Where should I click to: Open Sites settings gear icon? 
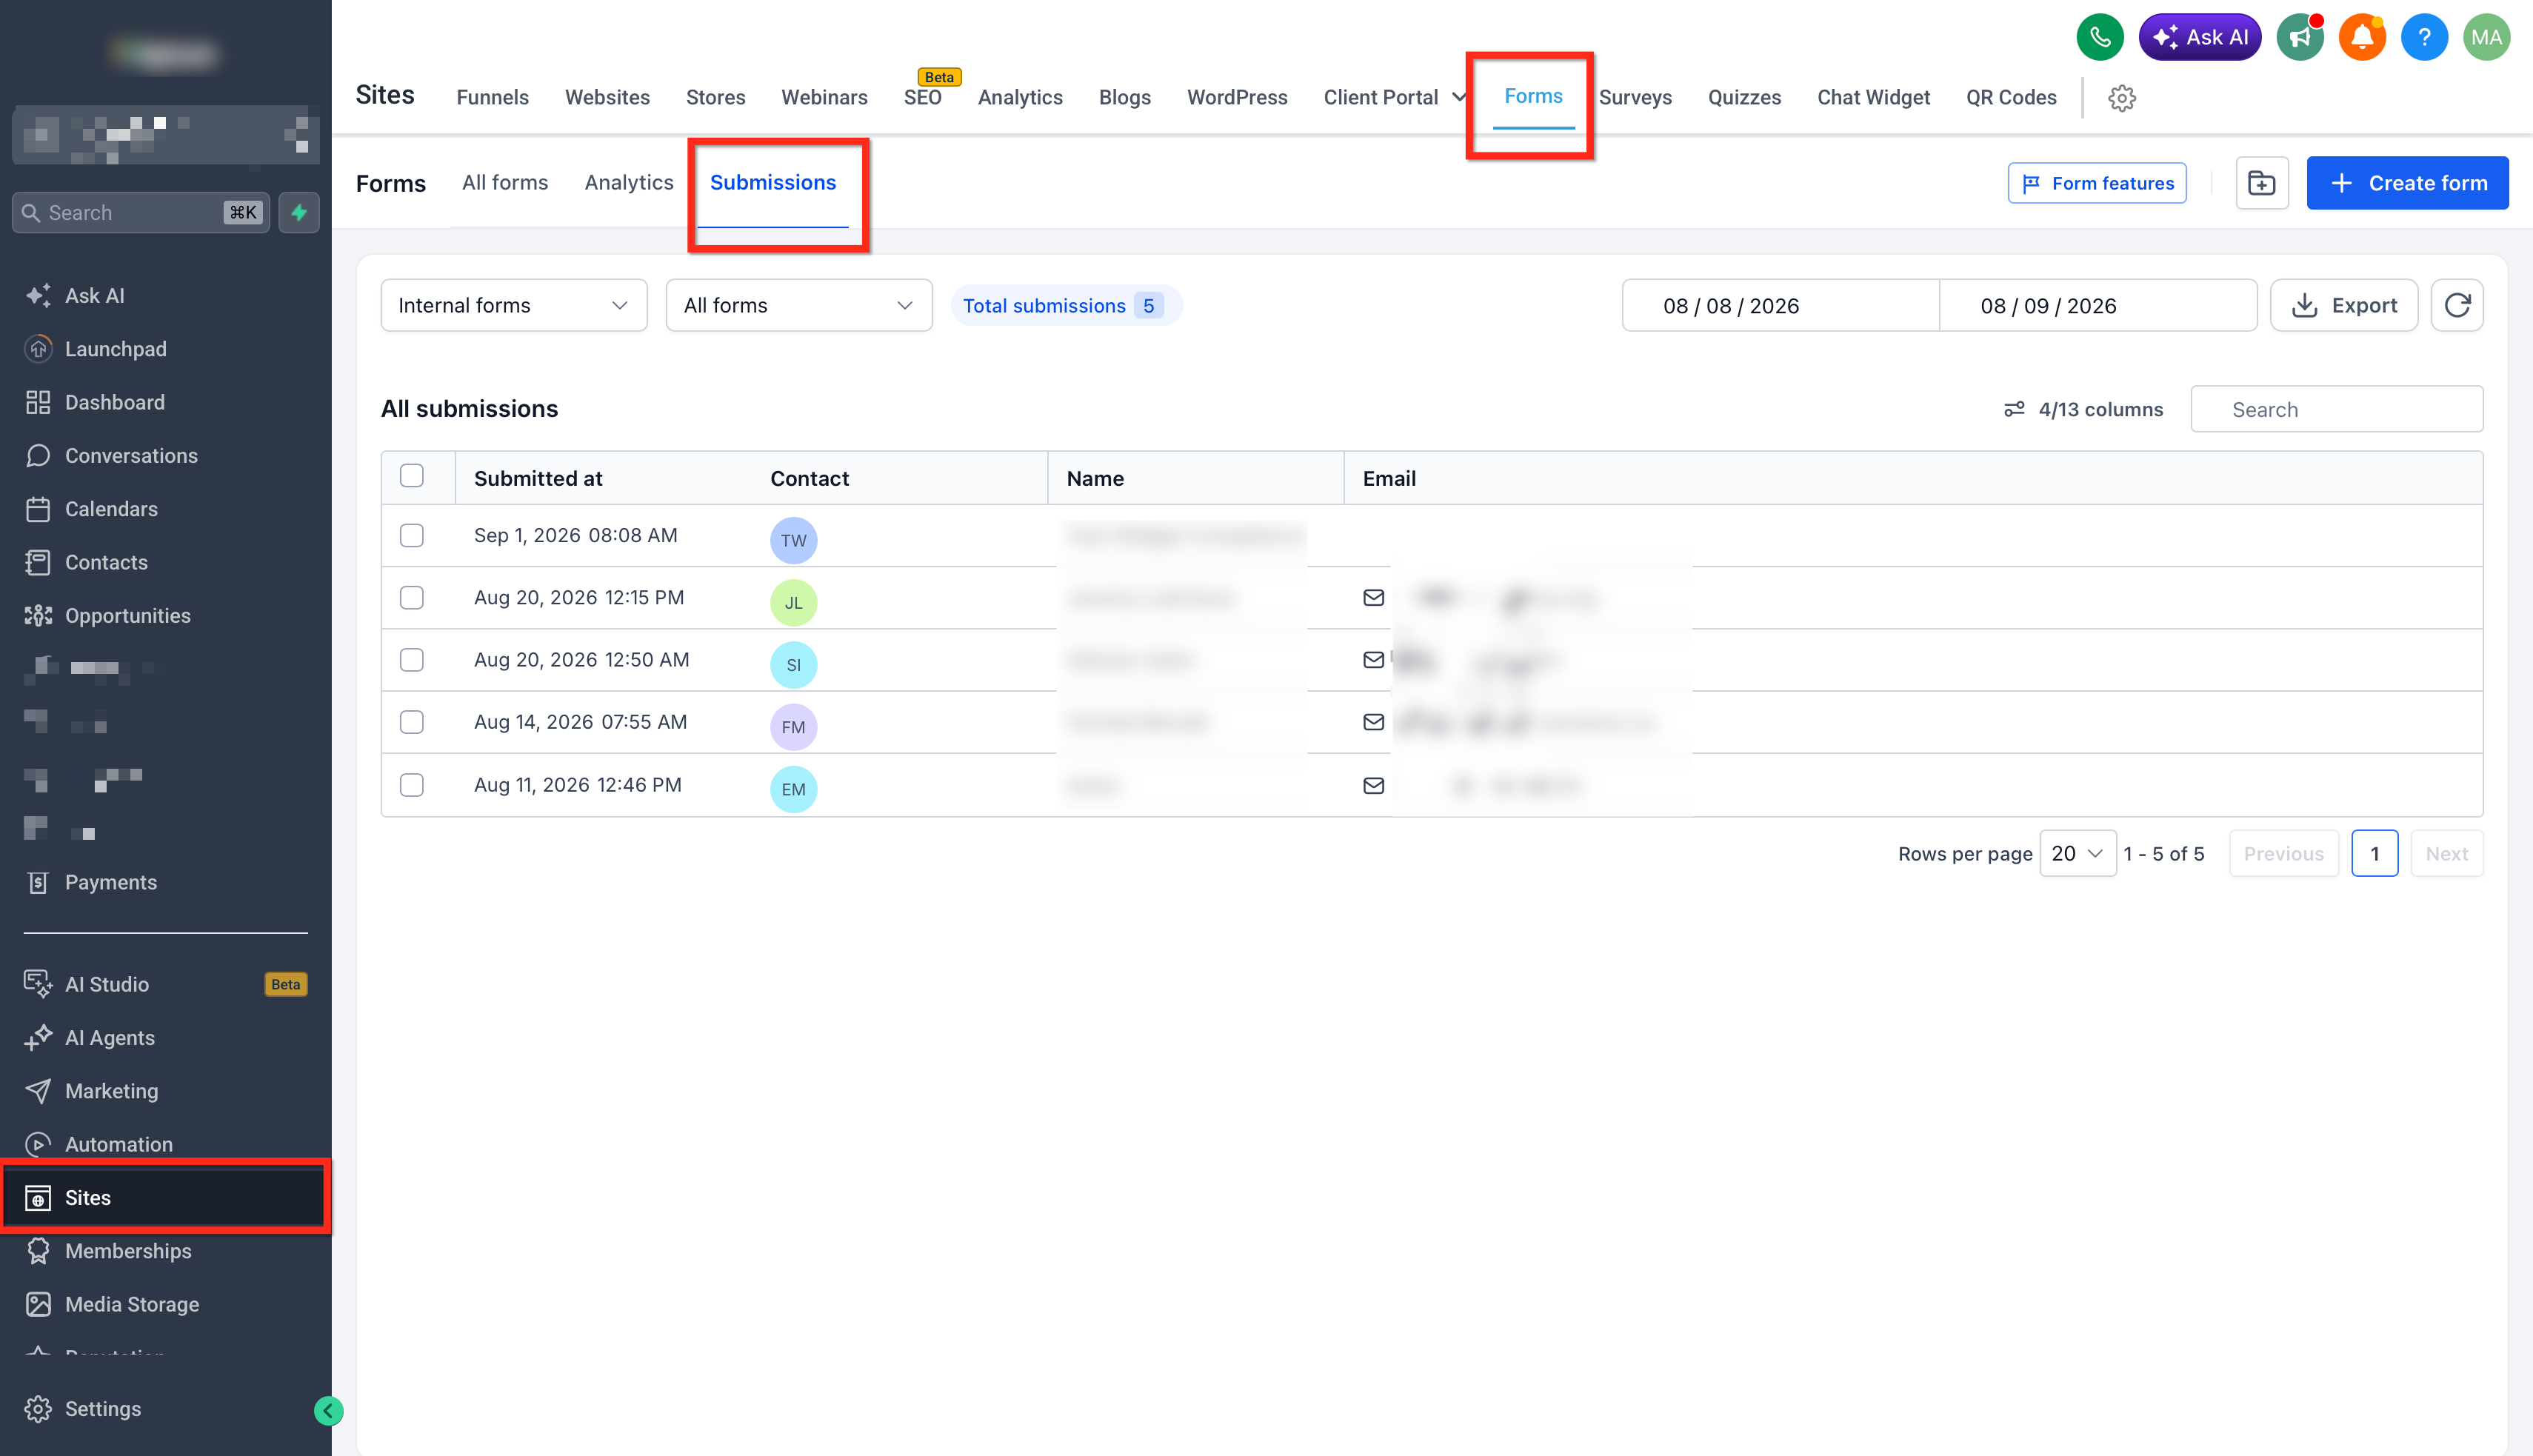tap(2122, 97)
